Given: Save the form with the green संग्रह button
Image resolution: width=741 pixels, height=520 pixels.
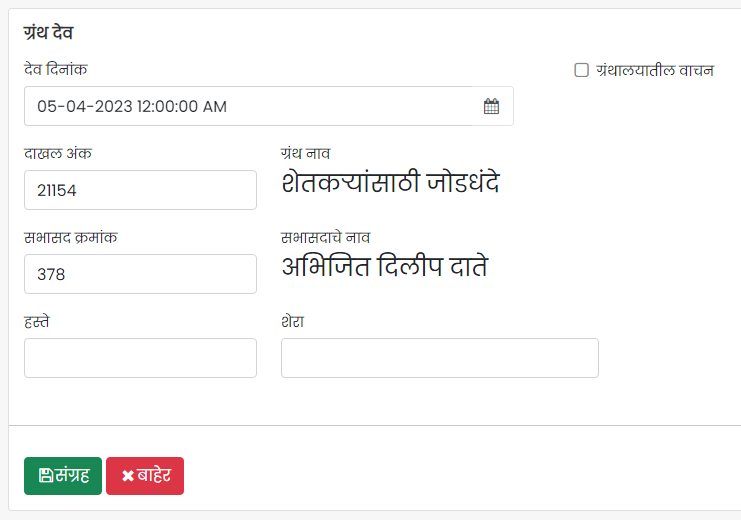Looking at the screenshot, I should [63, 476].
